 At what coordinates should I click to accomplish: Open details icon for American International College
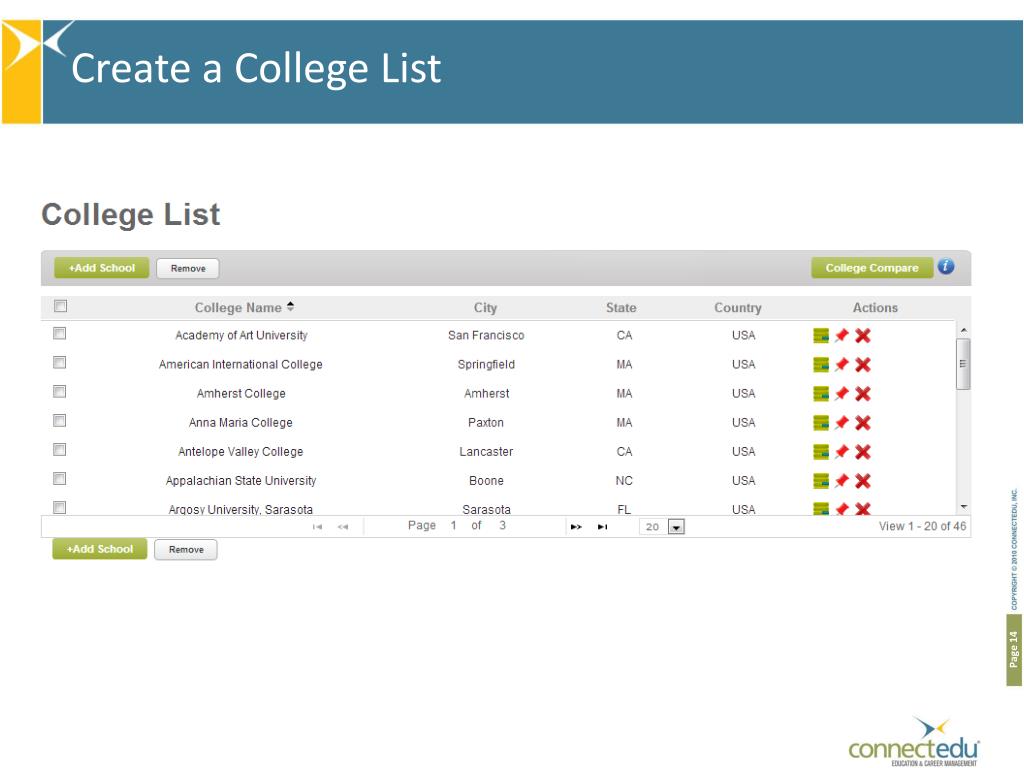[821, 364]
